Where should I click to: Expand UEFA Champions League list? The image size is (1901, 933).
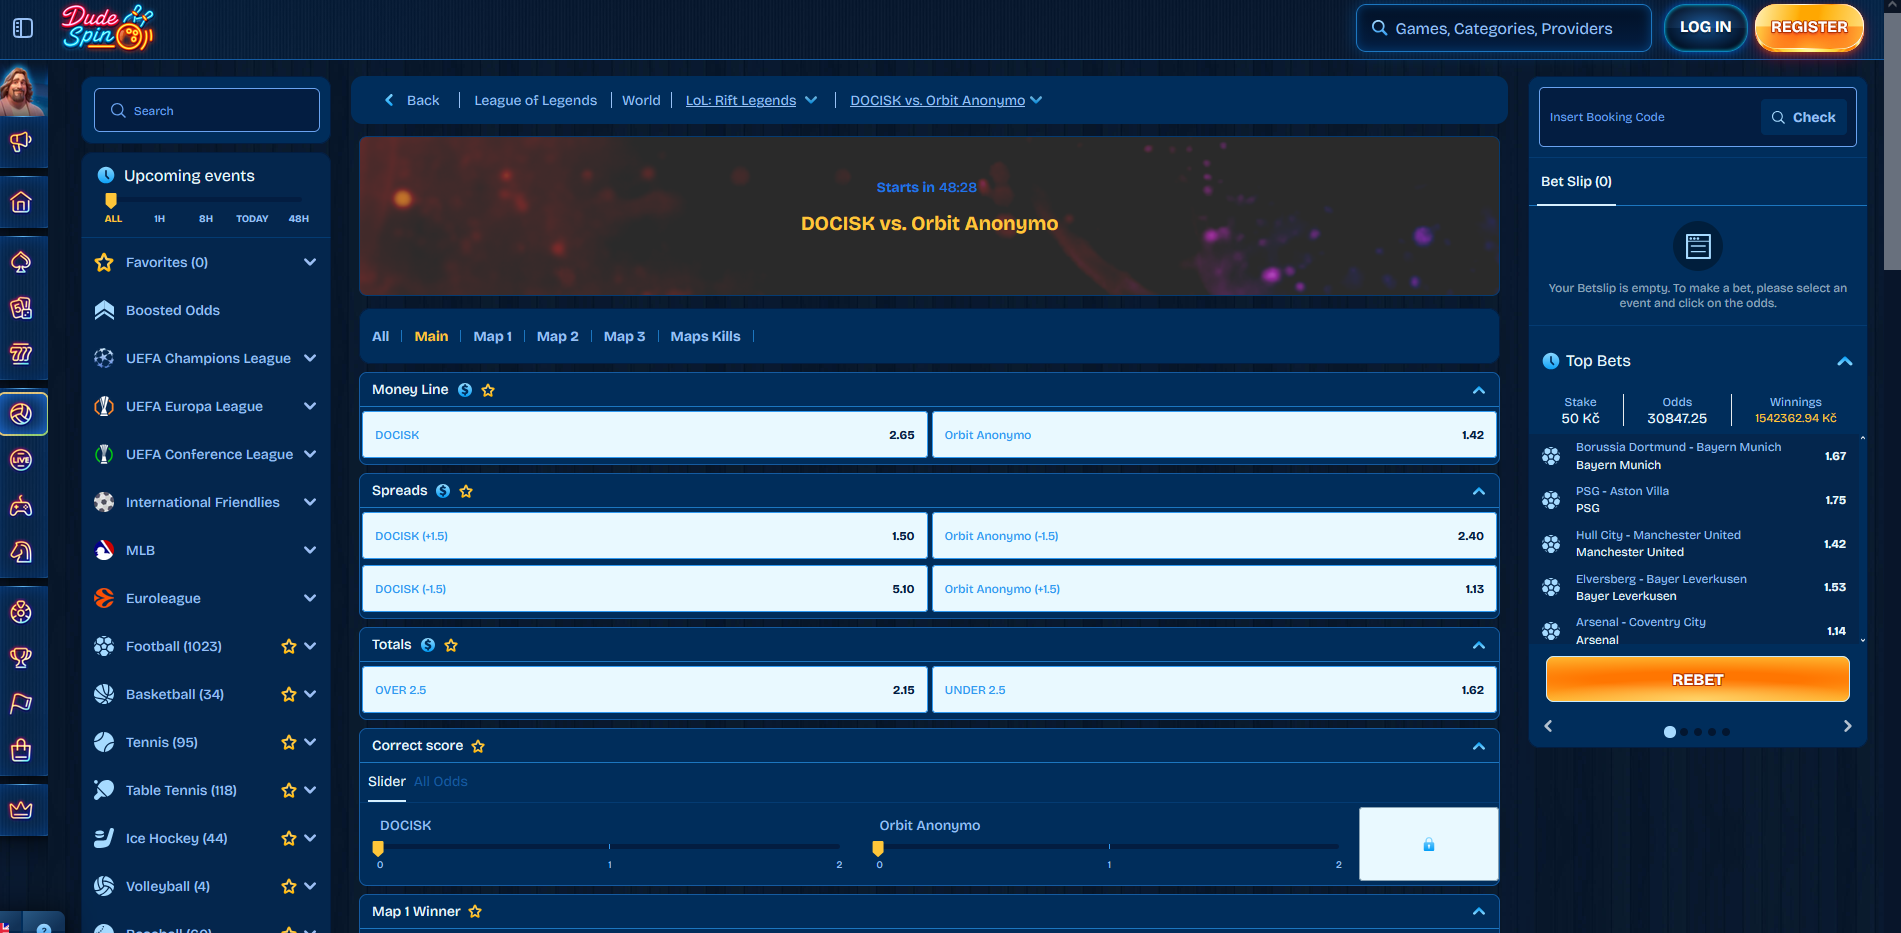click(310, 358)
